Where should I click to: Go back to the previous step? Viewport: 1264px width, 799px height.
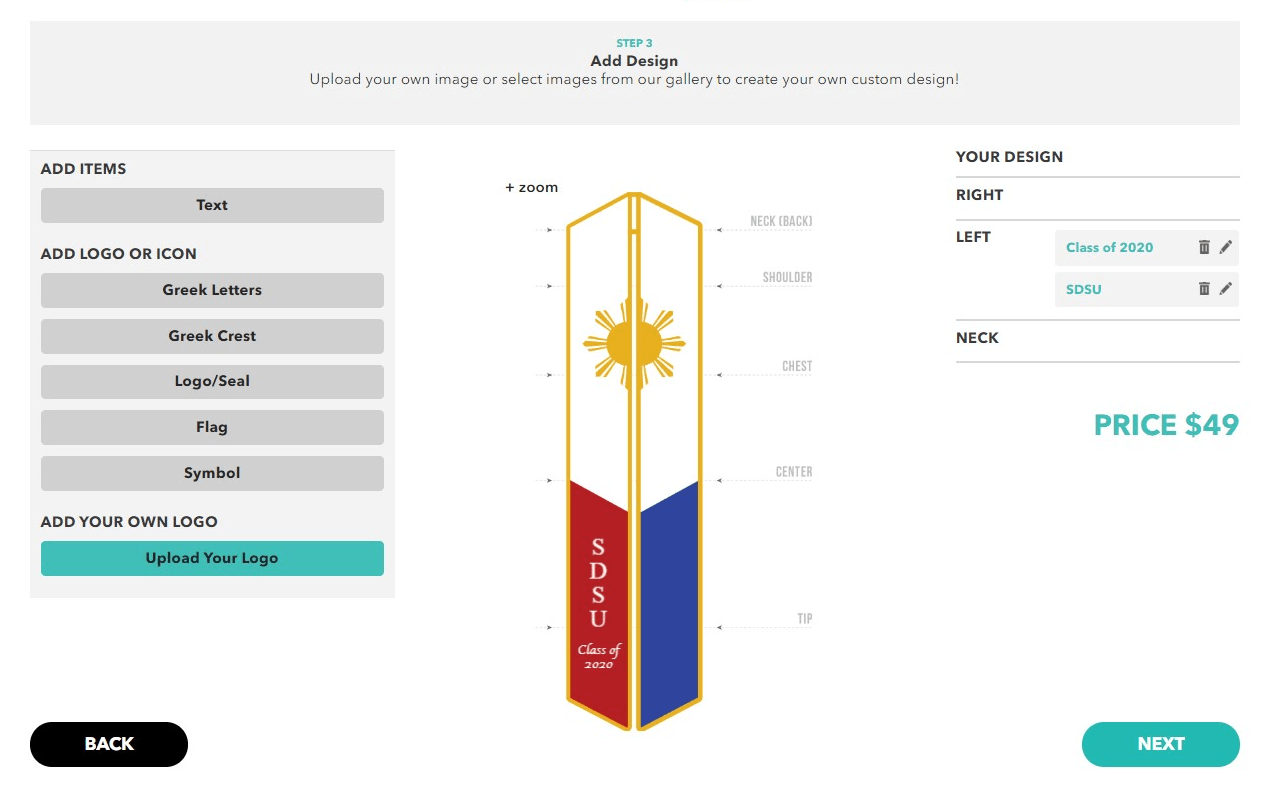[109, 744]
